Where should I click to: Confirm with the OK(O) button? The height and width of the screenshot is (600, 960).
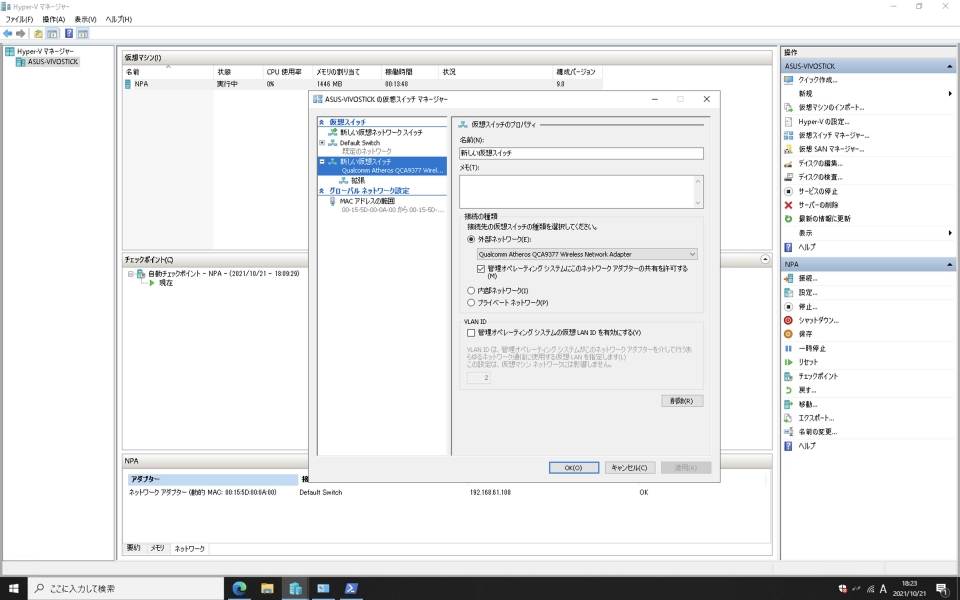(574, 468)
